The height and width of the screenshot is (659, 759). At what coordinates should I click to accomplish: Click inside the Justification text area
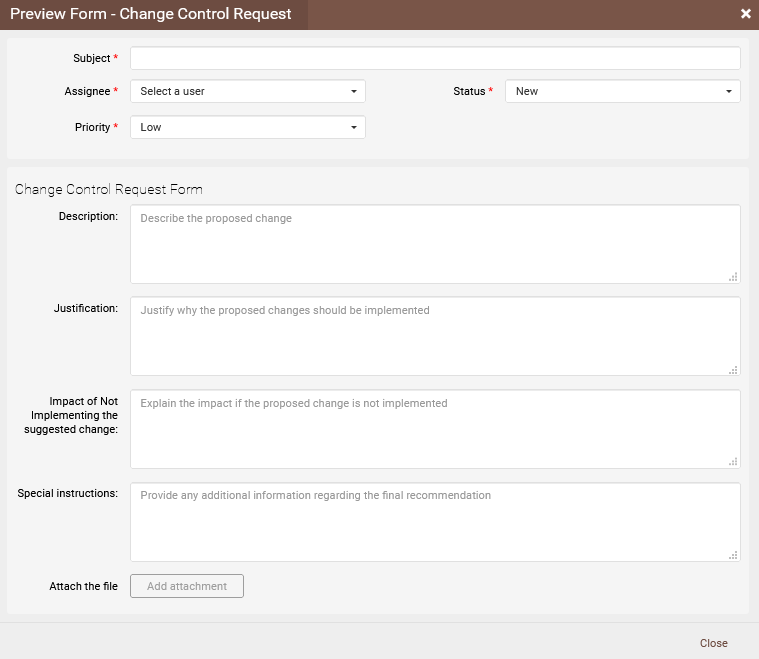point(435,336)
